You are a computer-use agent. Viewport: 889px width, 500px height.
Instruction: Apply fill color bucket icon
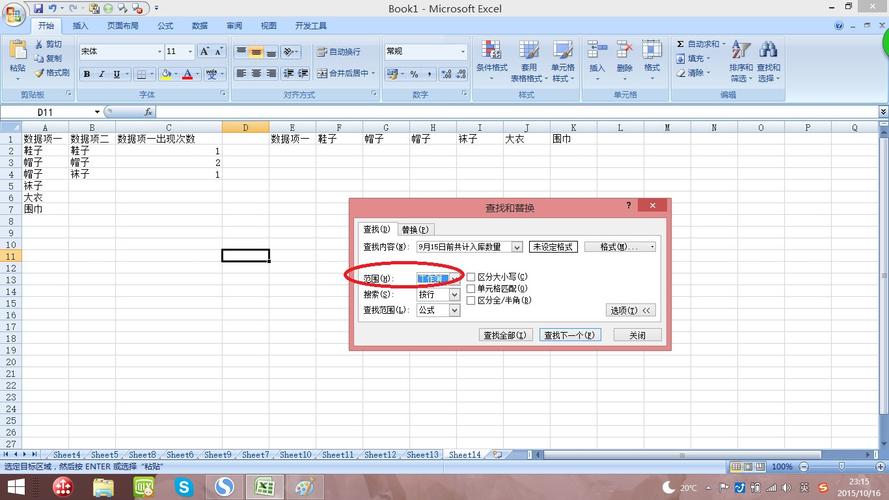[x=166, y=74]
